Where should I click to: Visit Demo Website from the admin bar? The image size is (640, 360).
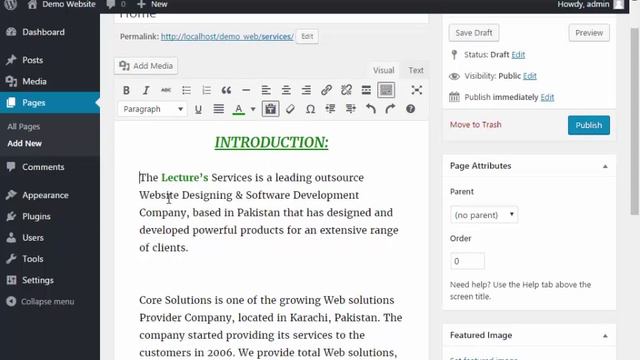62,4
